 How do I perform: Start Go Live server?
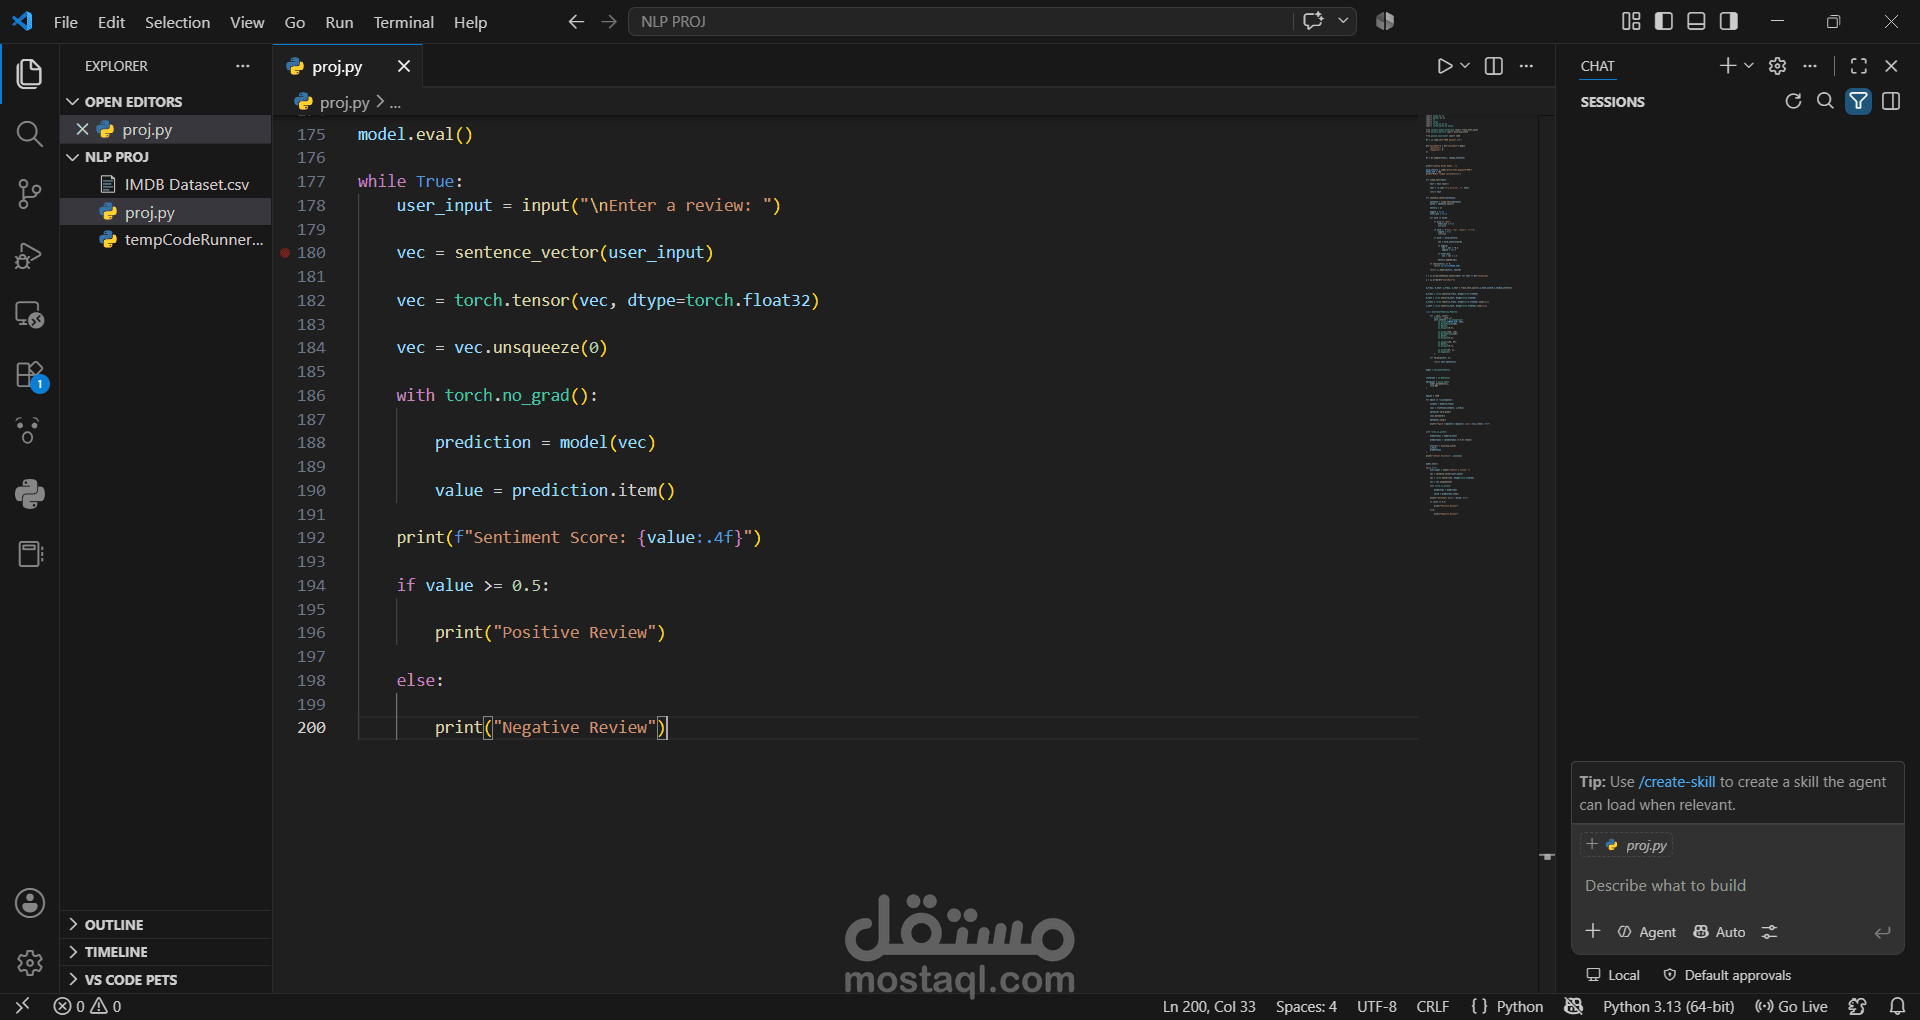1791,1006
